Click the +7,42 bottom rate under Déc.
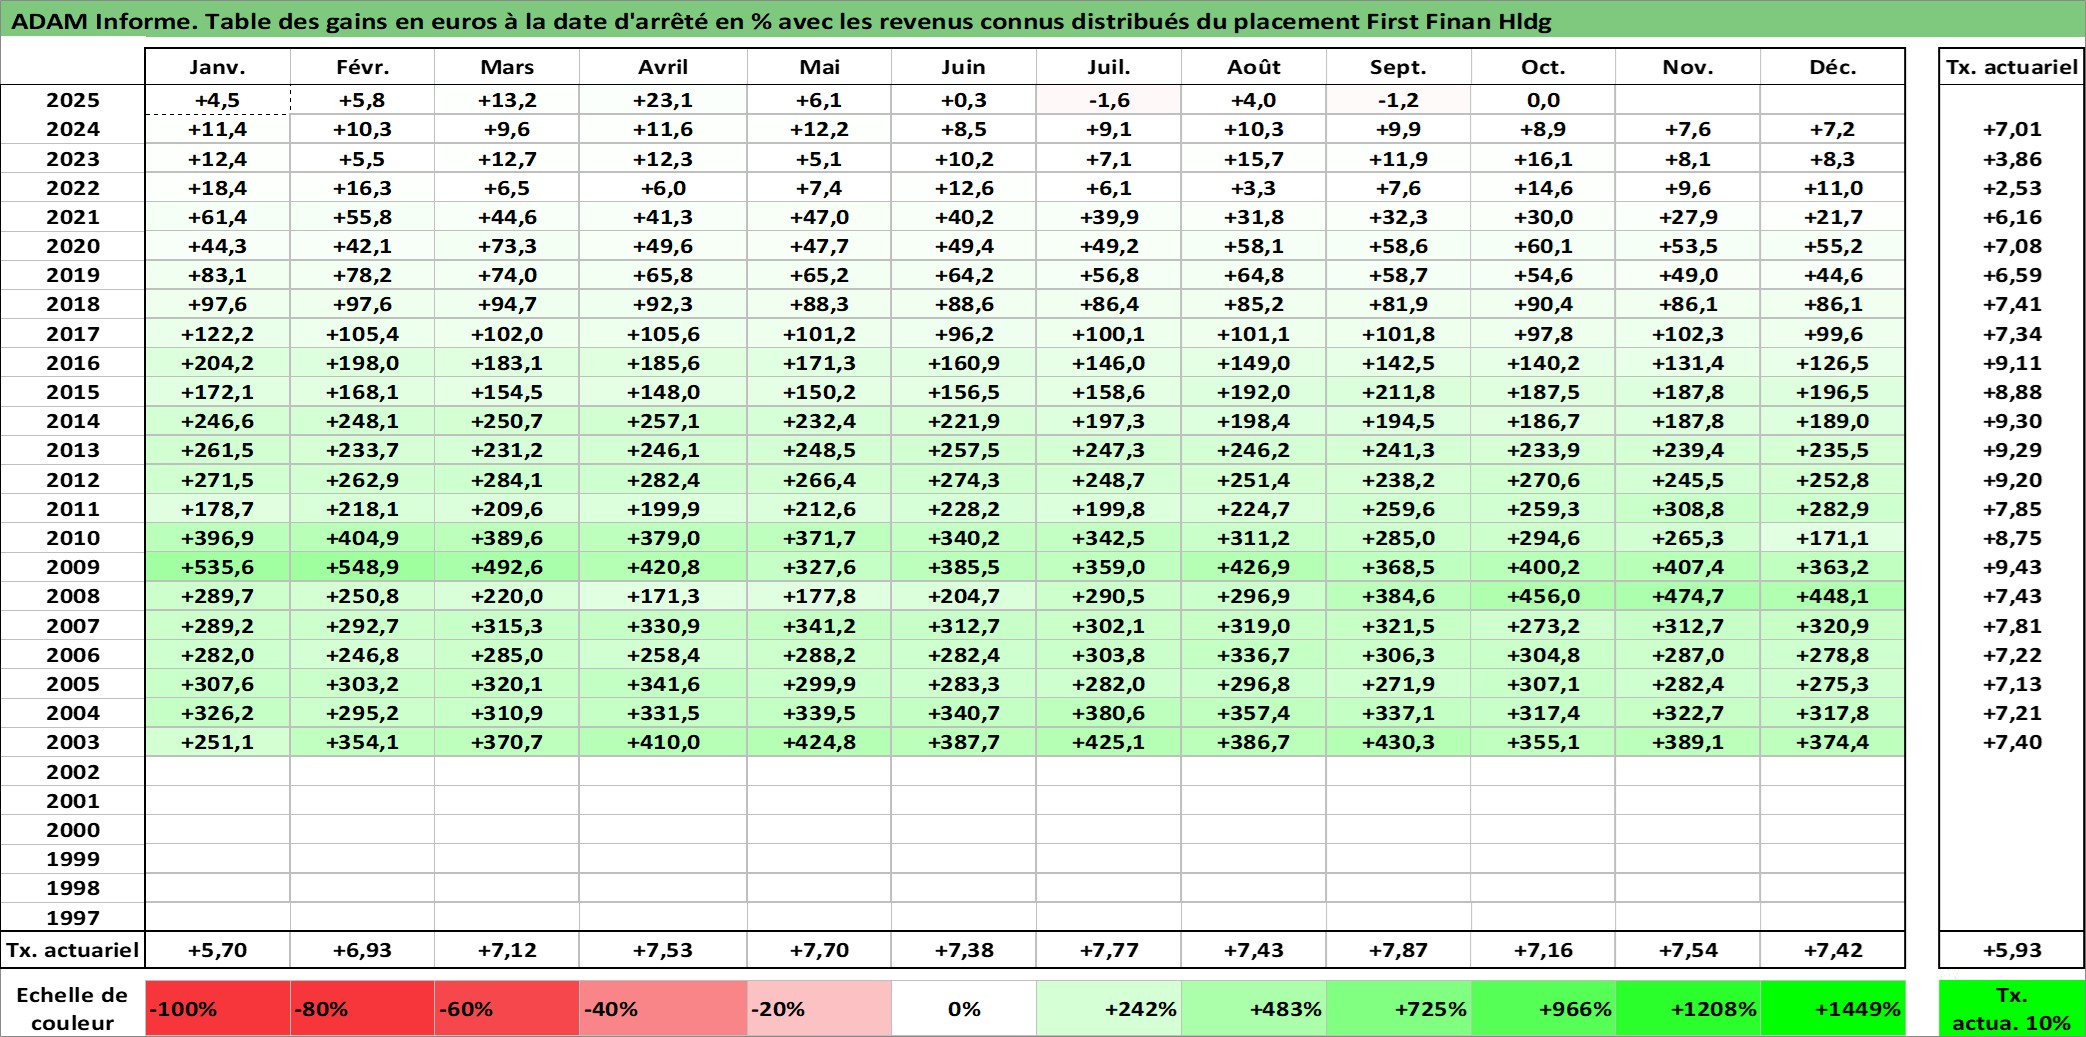 pyautogui.click(x=1832, y=950)
